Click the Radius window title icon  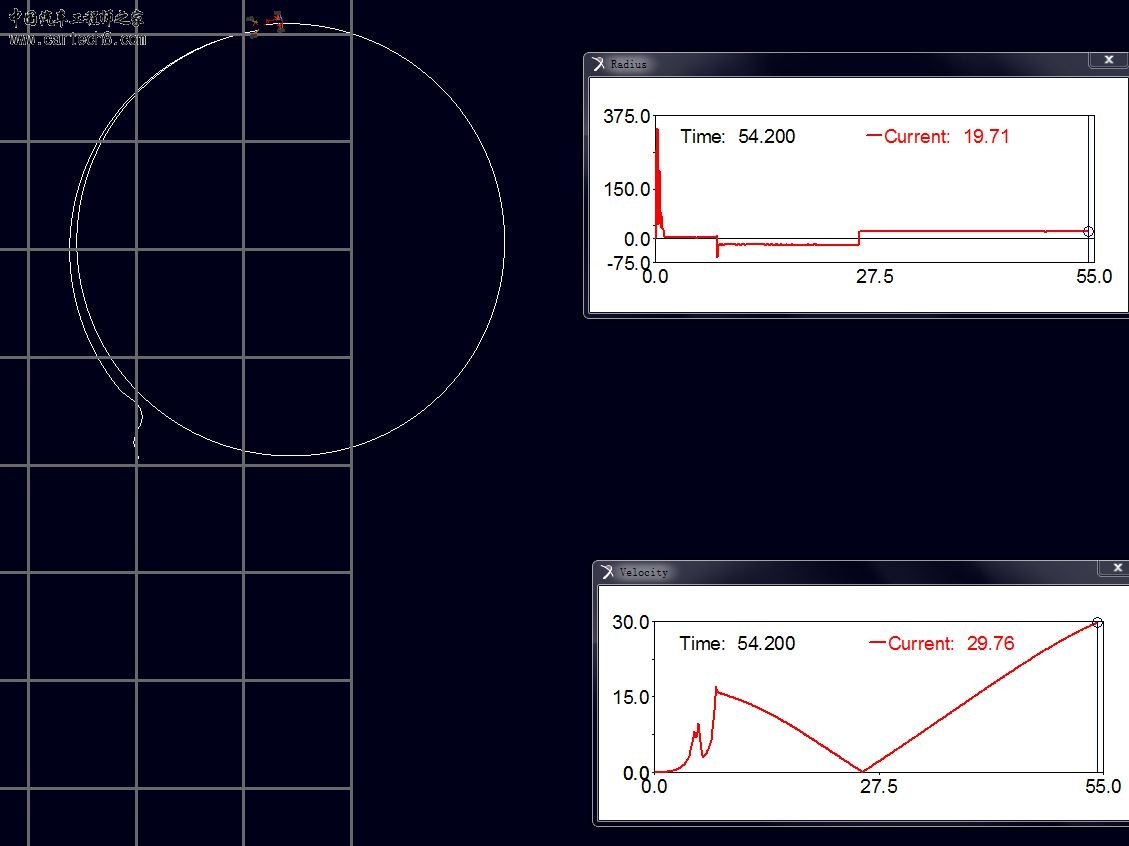[599, 64]
